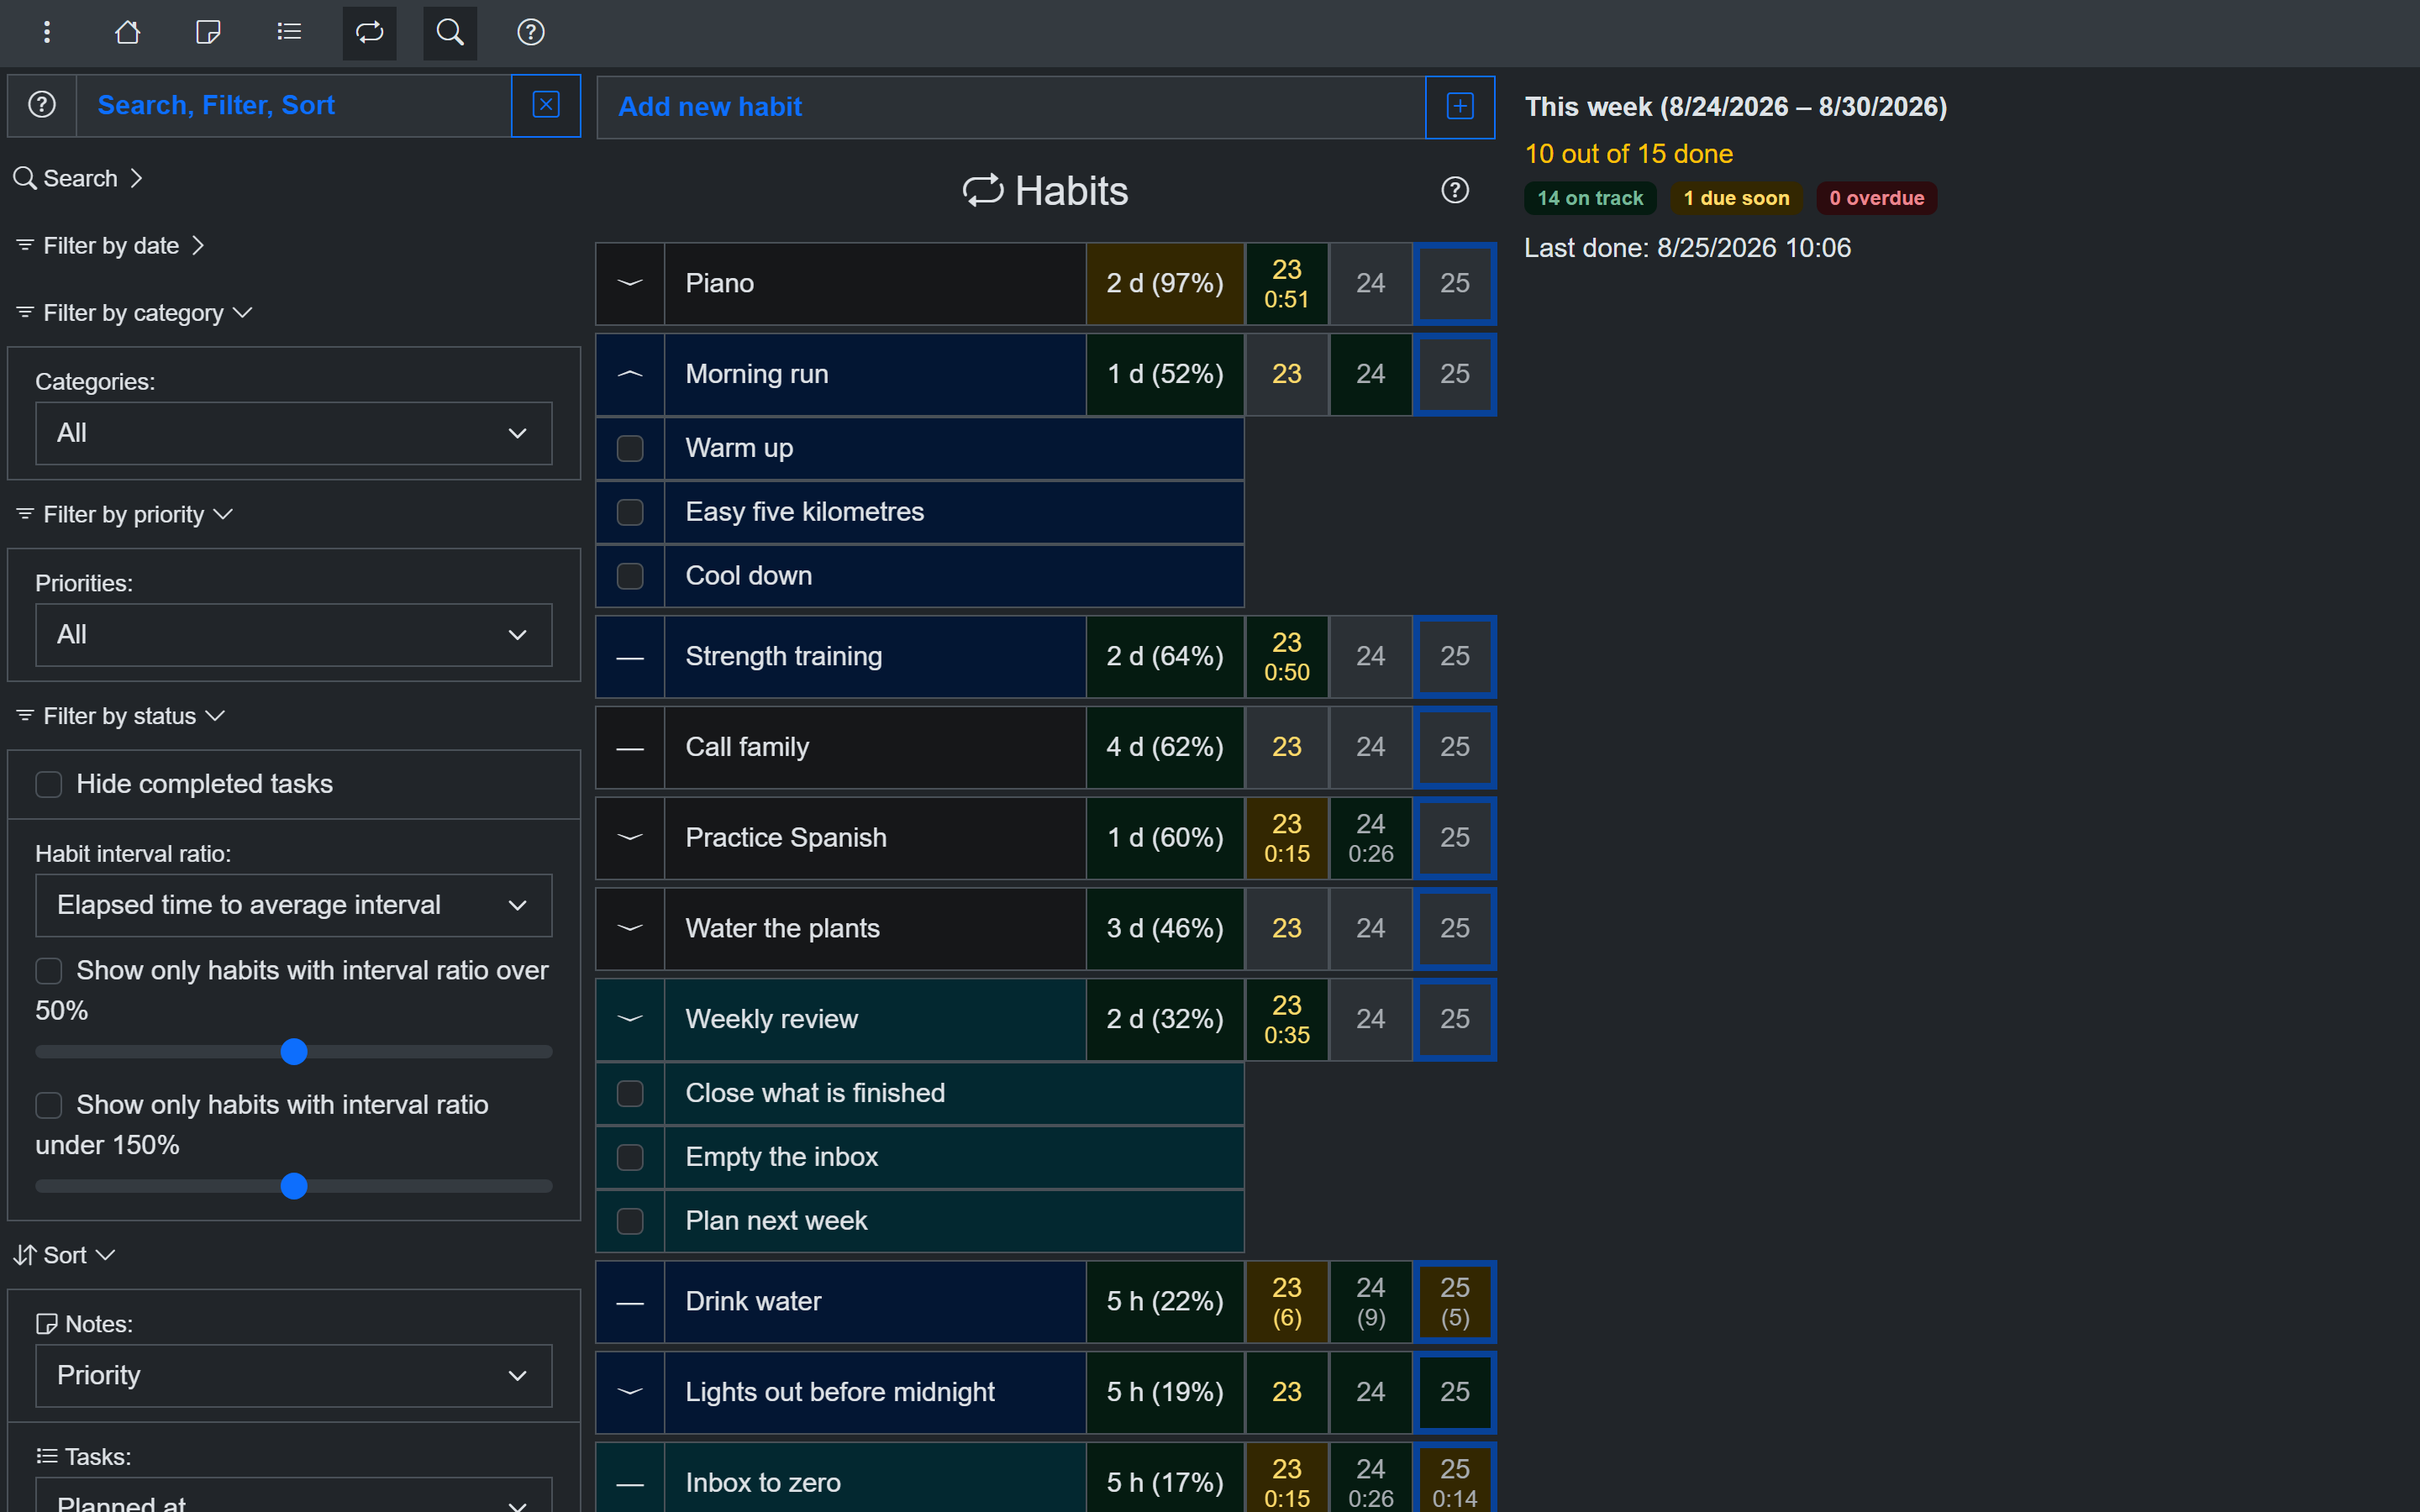Open the top bar help icon
The height and width of the screenshot is (1512, 2420).
(x=531, y=32)
